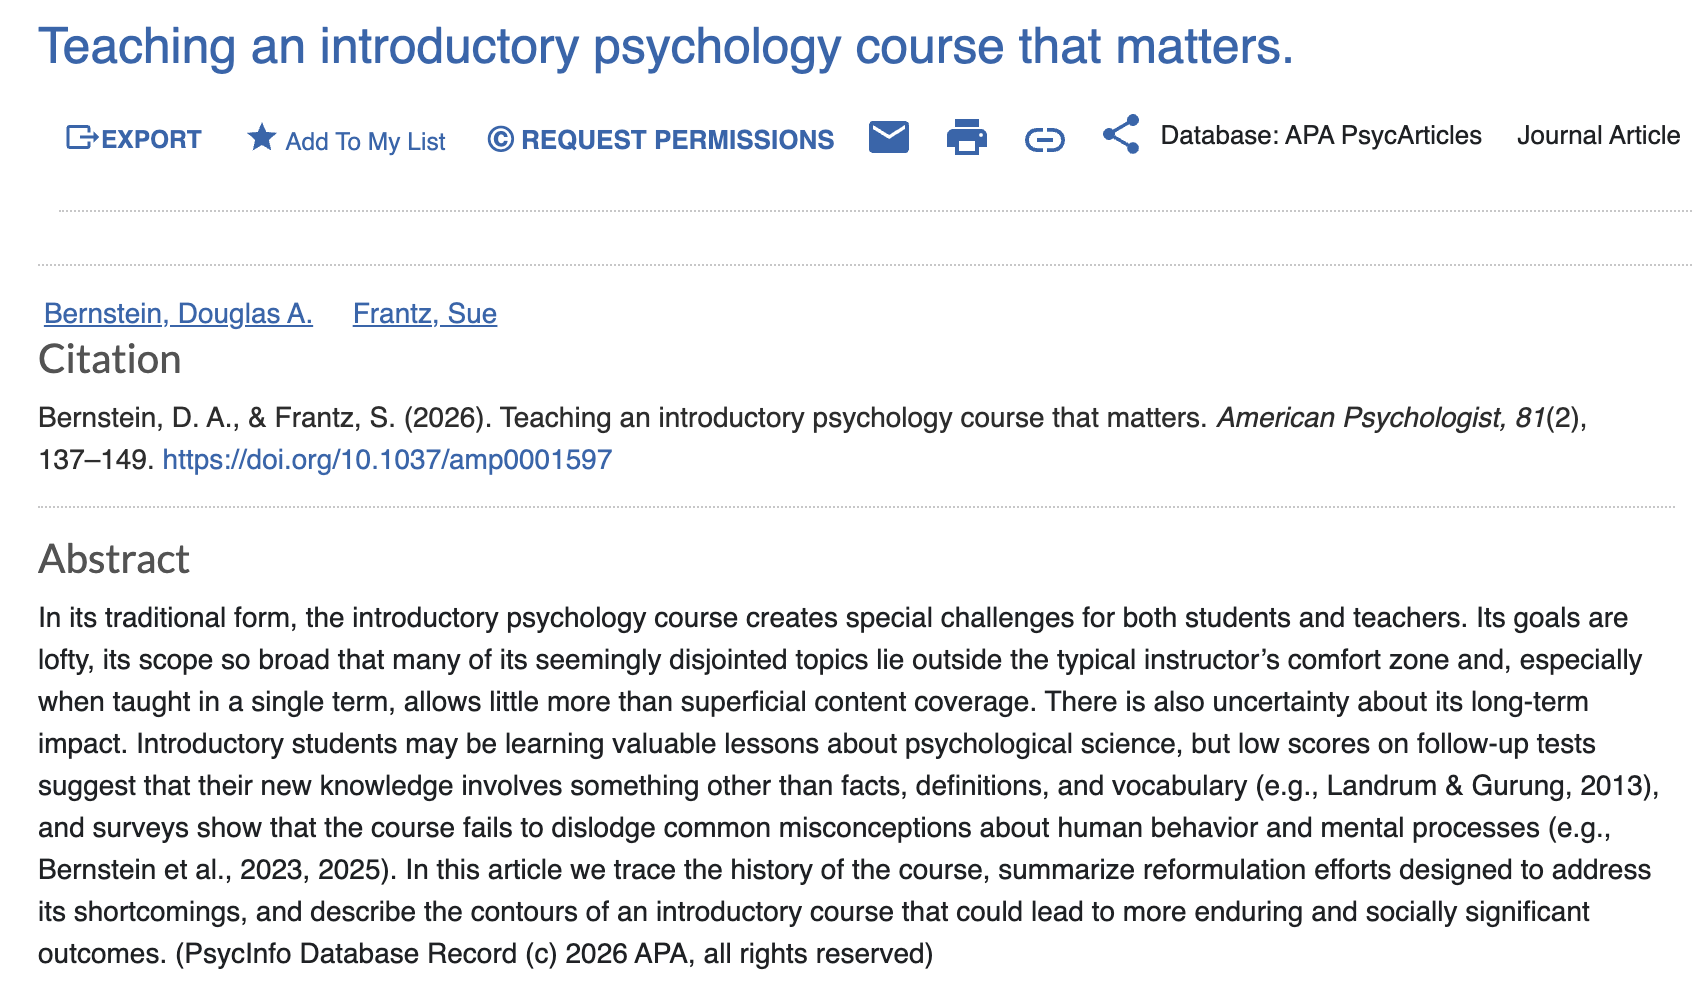Screen dimensions: 1694x1002
Task: Click the Database: APA PsycArticles label
Action: [x=1320, y=136]
